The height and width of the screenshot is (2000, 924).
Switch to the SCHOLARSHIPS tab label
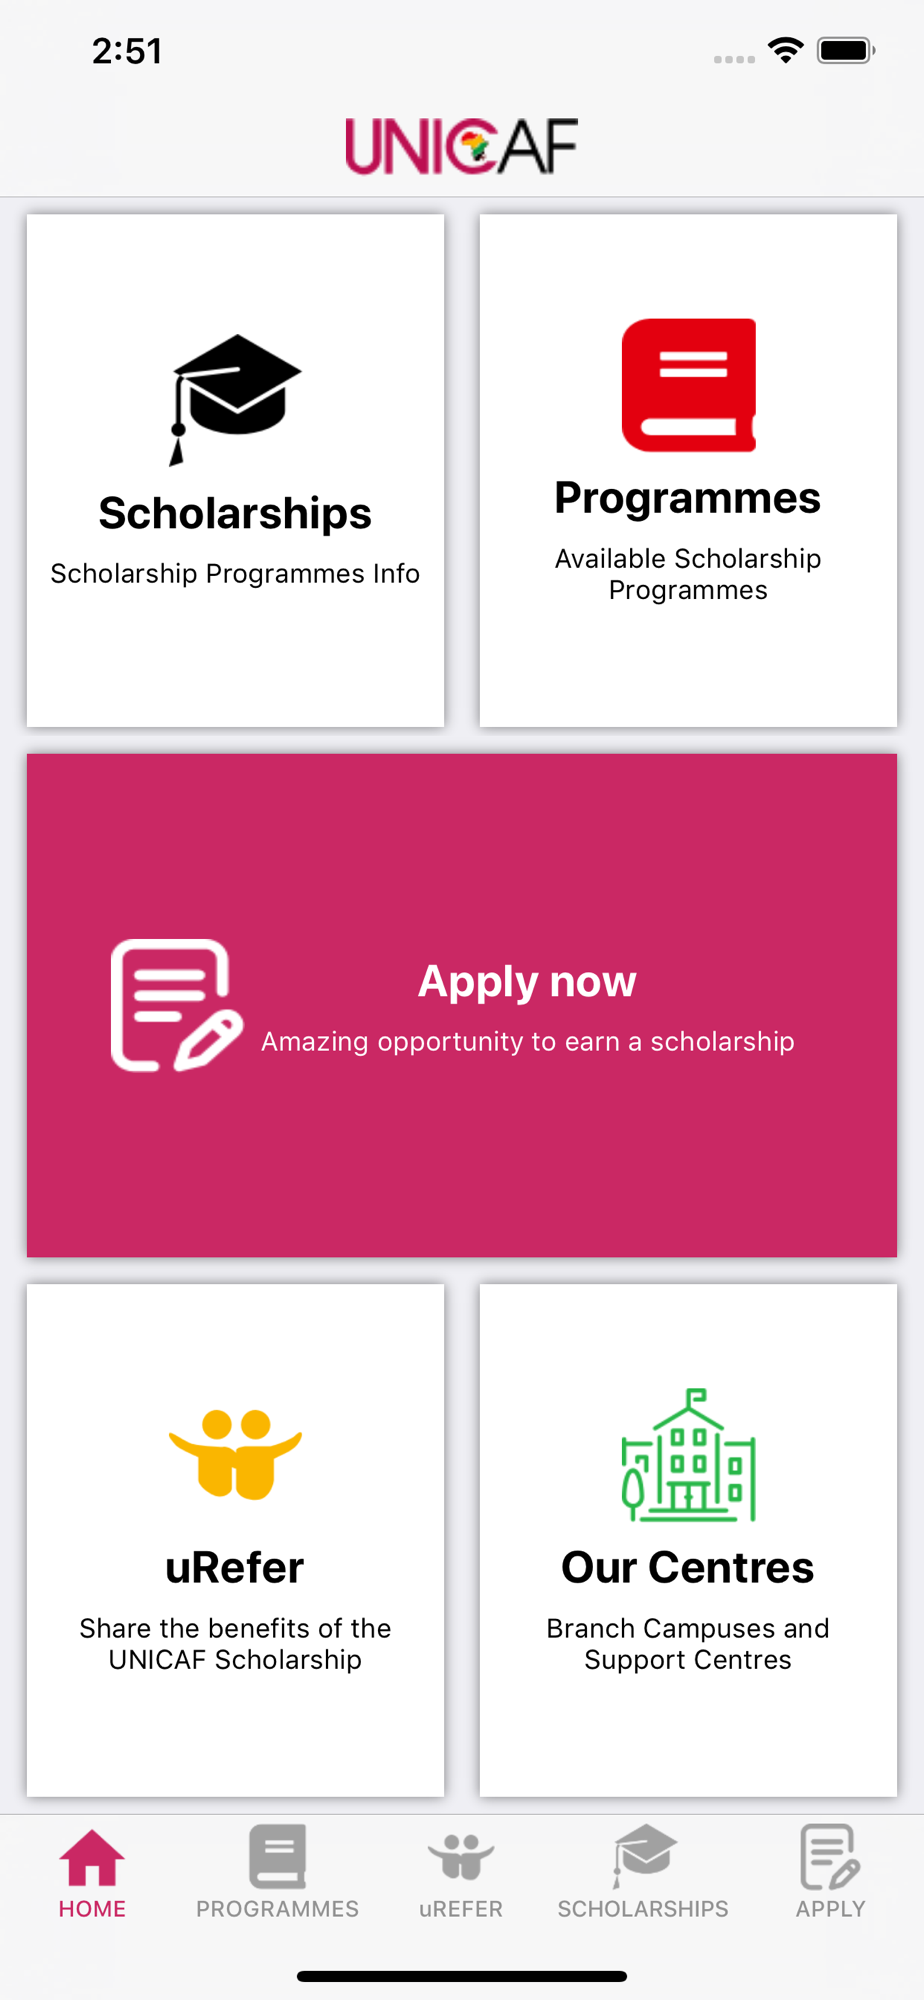643,1909
